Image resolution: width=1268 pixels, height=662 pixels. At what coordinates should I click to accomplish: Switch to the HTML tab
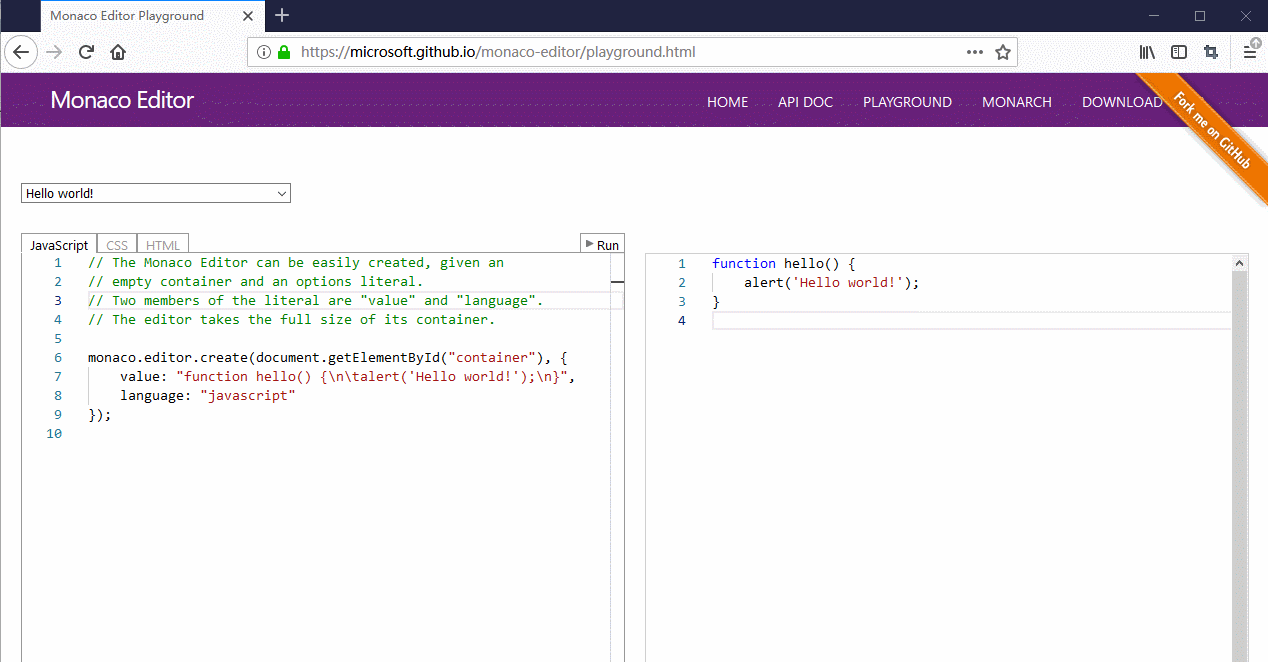pos(162,243)
